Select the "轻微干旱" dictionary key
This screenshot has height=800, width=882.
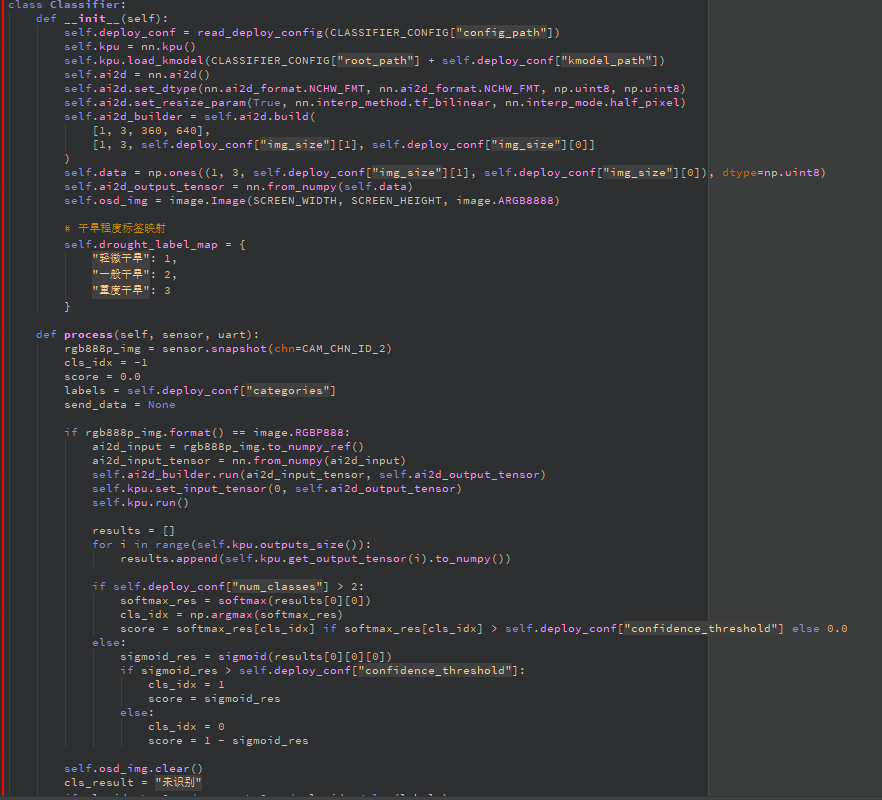120,258
